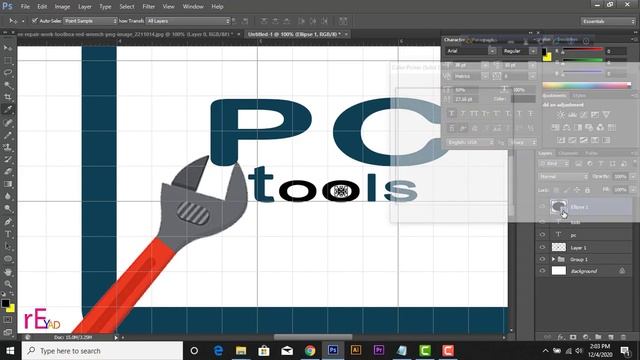Viewport: 640px width, 360px height.
Task: Open Google Chrome from the taskbar
Action: 310,351
